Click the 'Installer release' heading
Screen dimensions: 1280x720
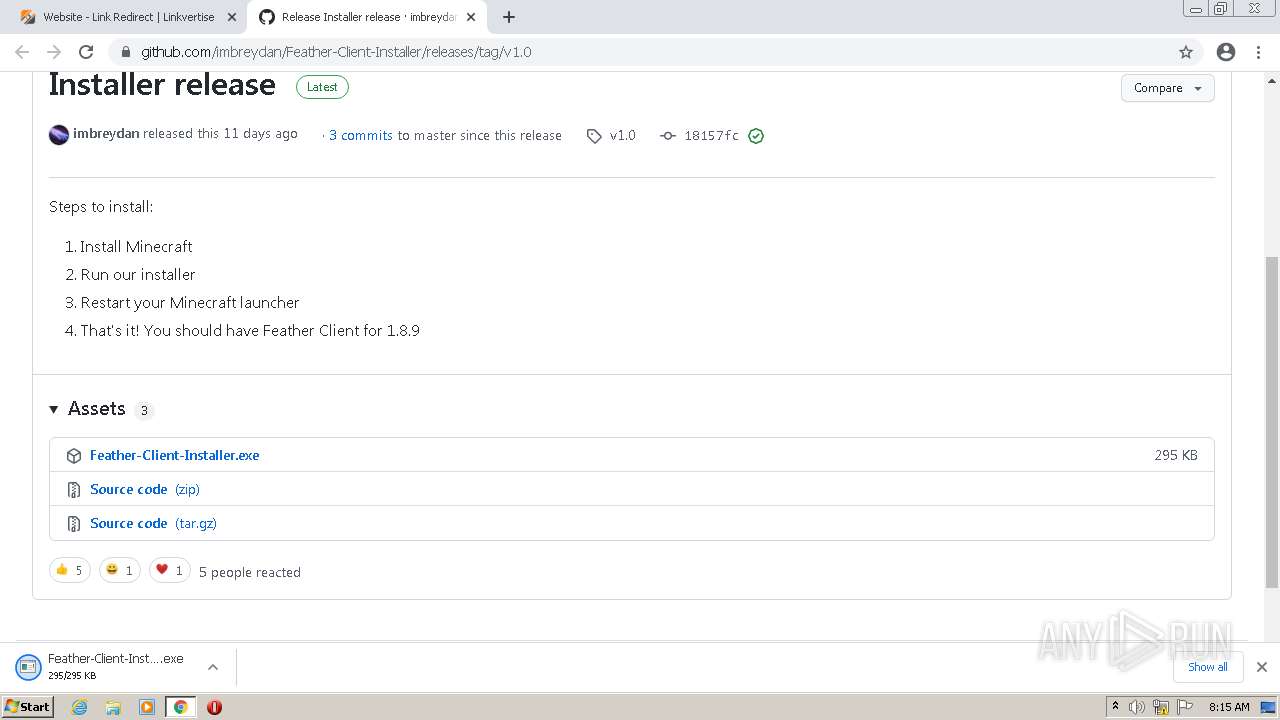click(162, 85)
